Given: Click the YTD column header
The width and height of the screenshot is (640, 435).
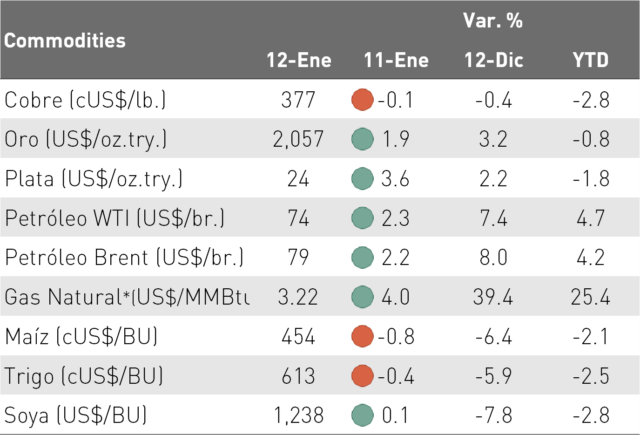Looking at the screenshot, I should tap(591, 60).
